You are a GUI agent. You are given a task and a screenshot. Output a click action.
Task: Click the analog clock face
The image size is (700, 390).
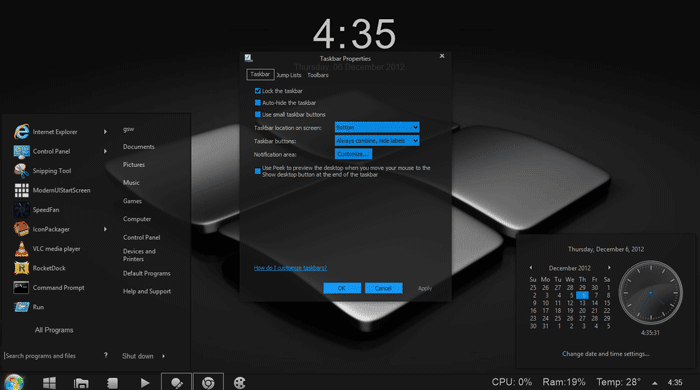point(650,293)
